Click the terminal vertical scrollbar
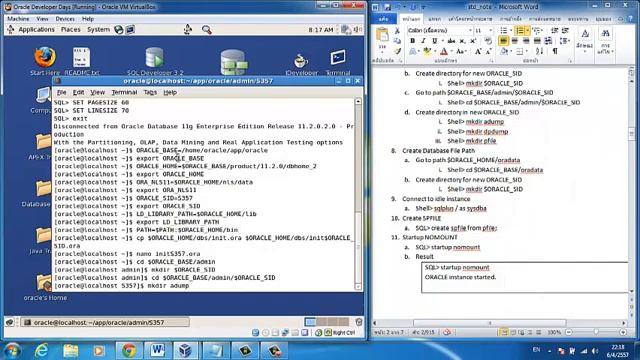The image size is (640, 360). pos(358,194)
